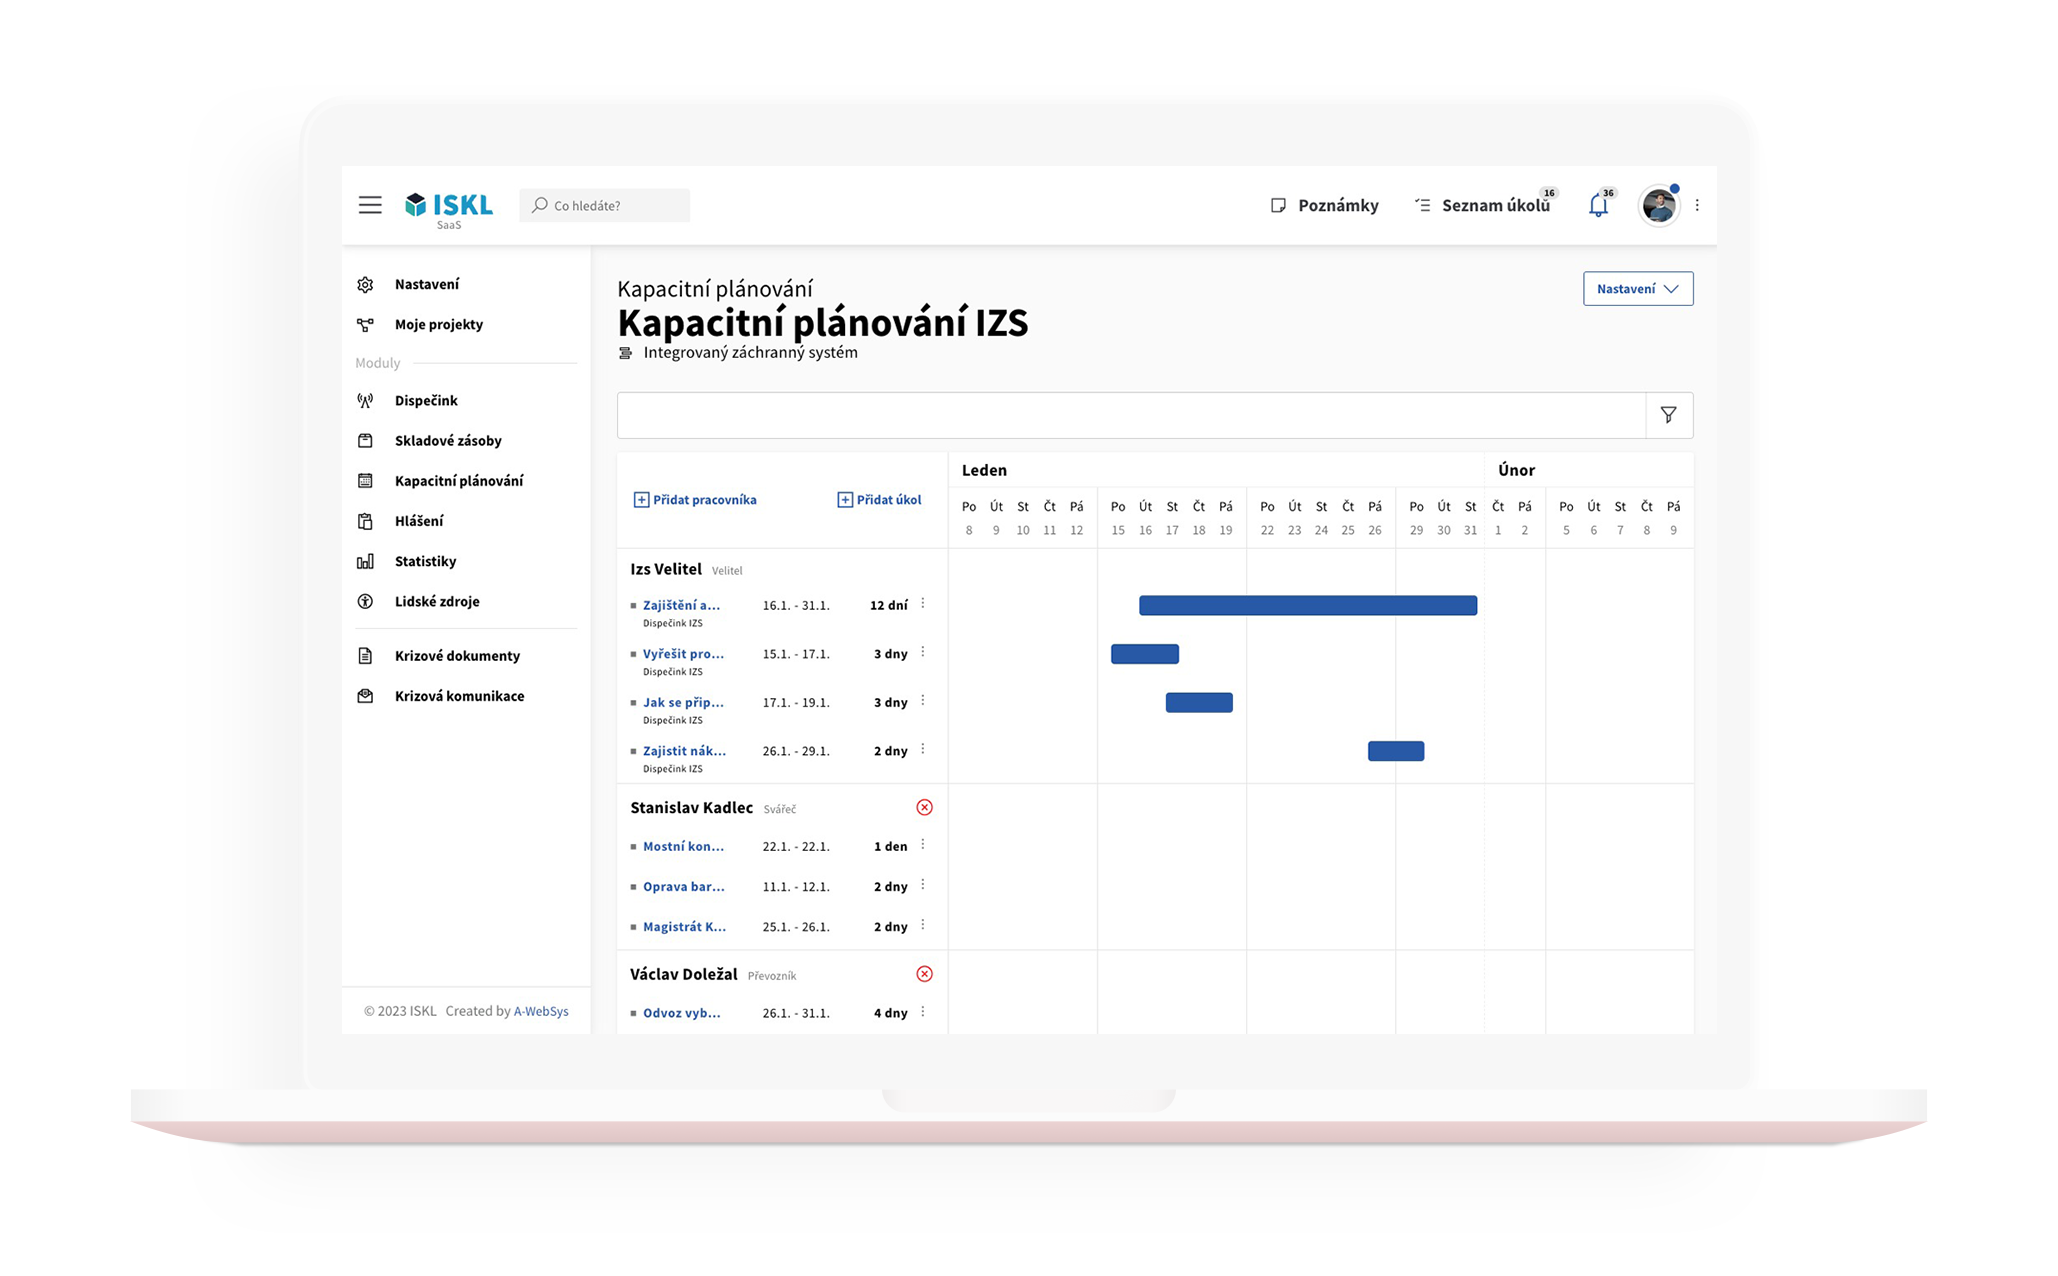The image size is (2058, 1276).
Task: Click the Leden month header
Action: click(x=984, y=470)
